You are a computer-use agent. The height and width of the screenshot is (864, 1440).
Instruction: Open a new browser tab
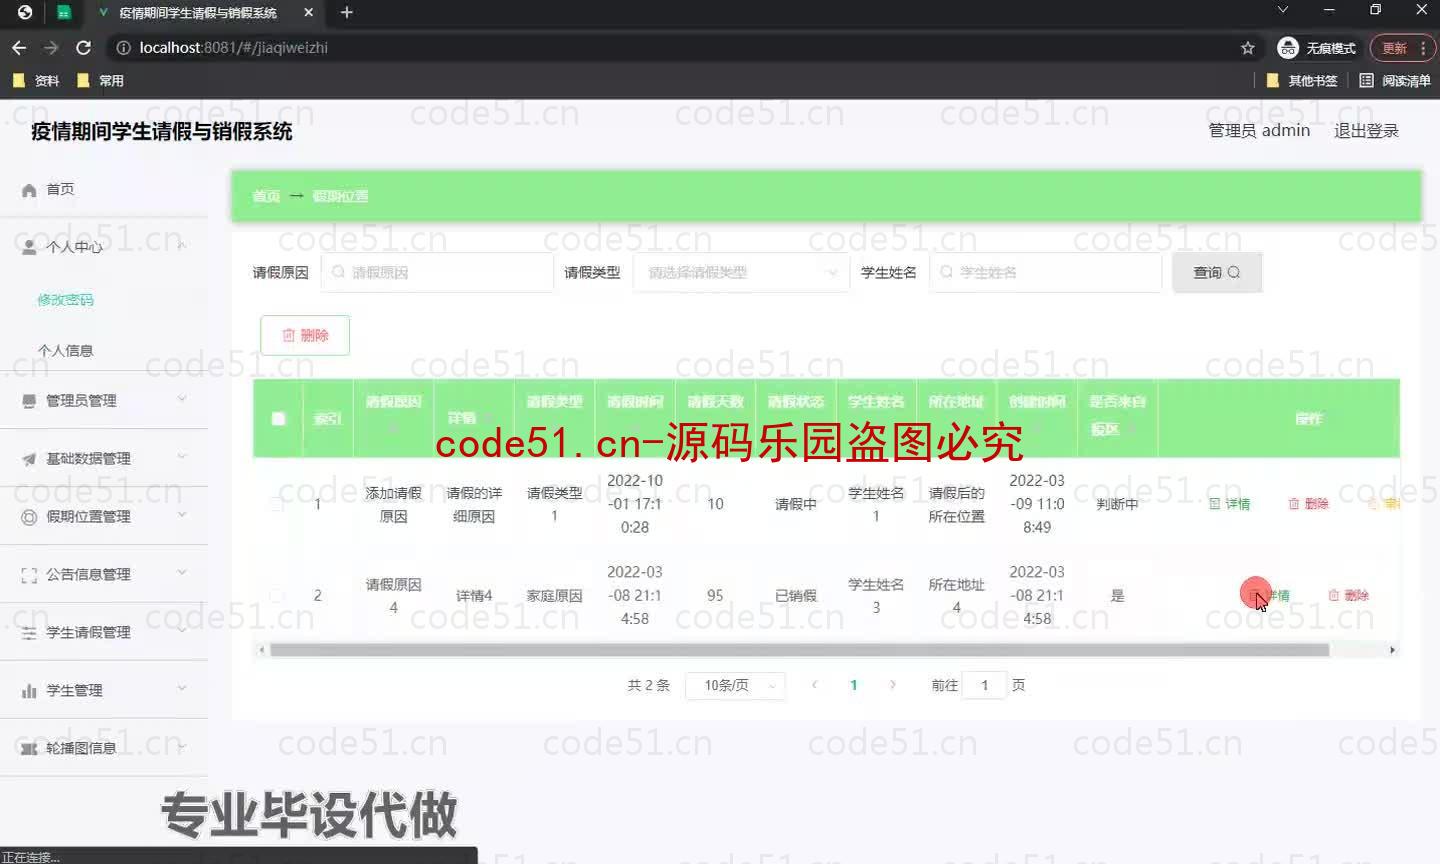tap(347, 13)
